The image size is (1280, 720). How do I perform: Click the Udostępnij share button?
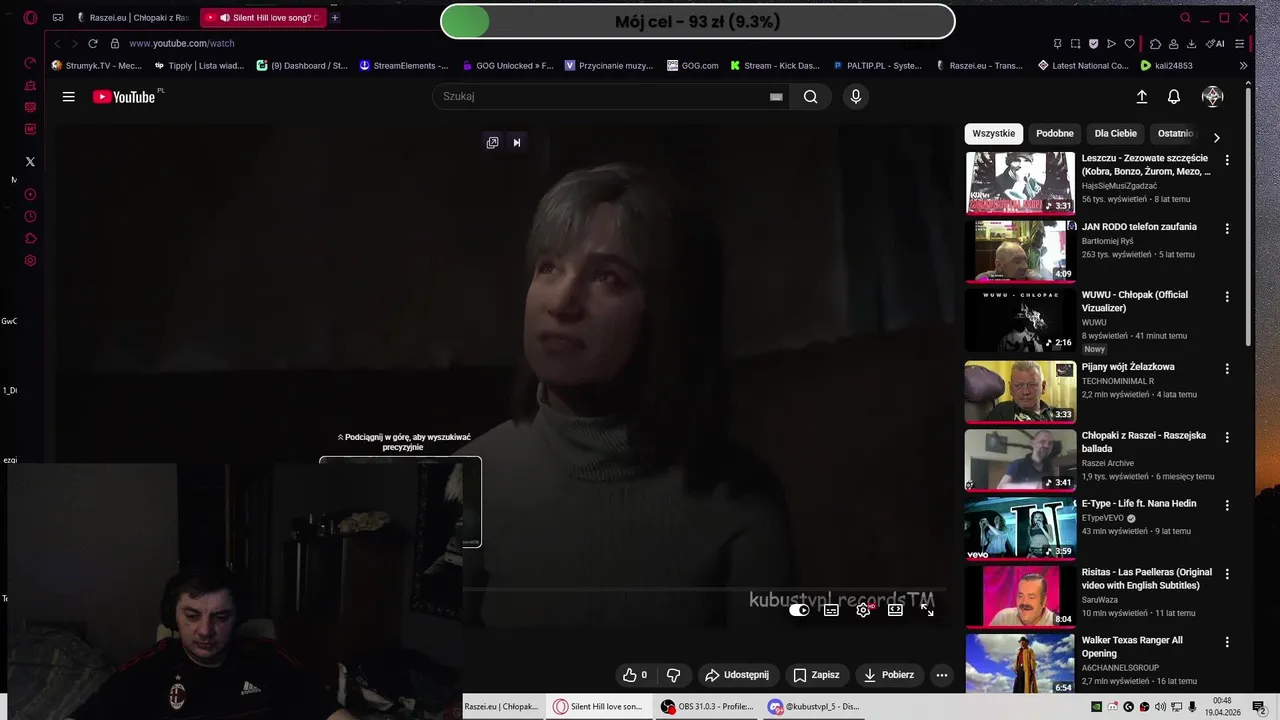click(737, 675)
